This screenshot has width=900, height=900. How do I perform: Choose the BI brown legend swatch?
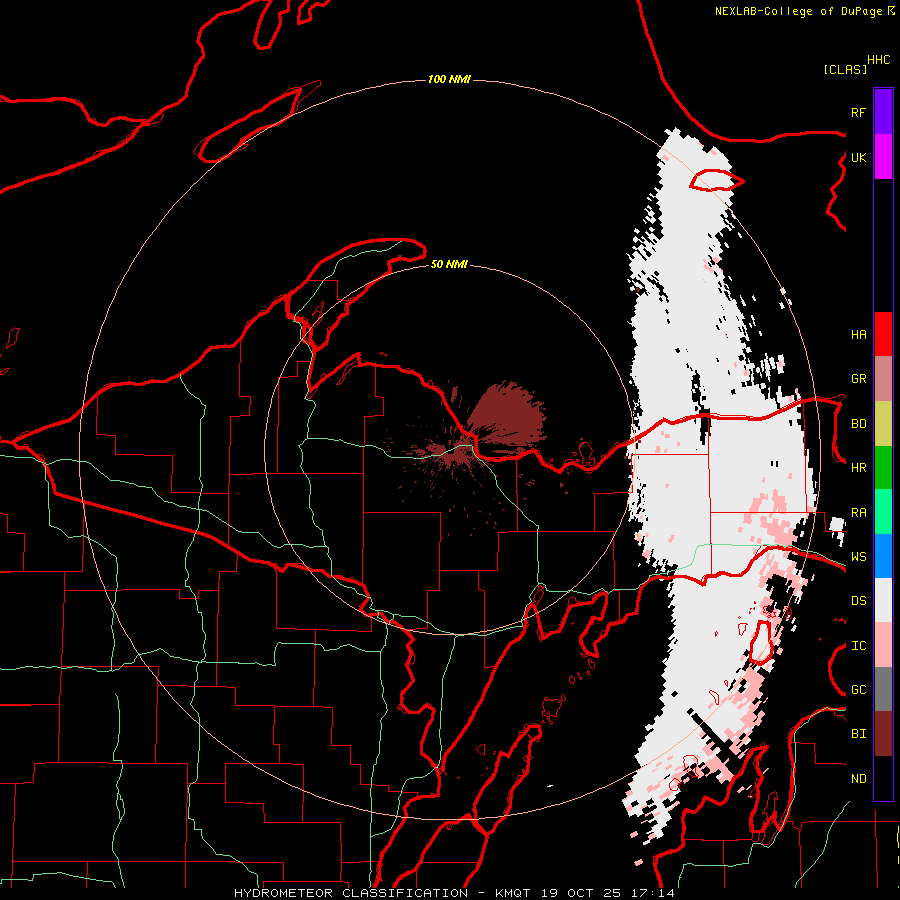883,734
